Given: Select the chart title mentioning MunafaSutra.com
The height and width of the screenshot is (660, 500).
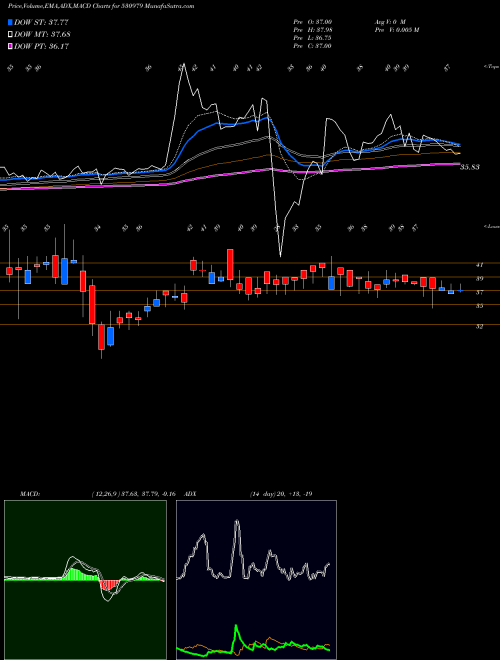Looking at the screenshot, I should (x=101, y=7).
